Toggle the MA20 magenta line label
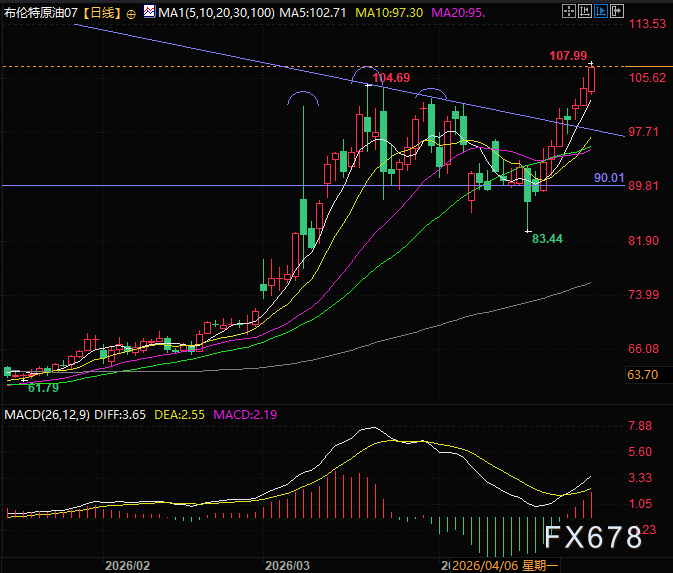This screenshot has height=573, width=673. [458, 13]
